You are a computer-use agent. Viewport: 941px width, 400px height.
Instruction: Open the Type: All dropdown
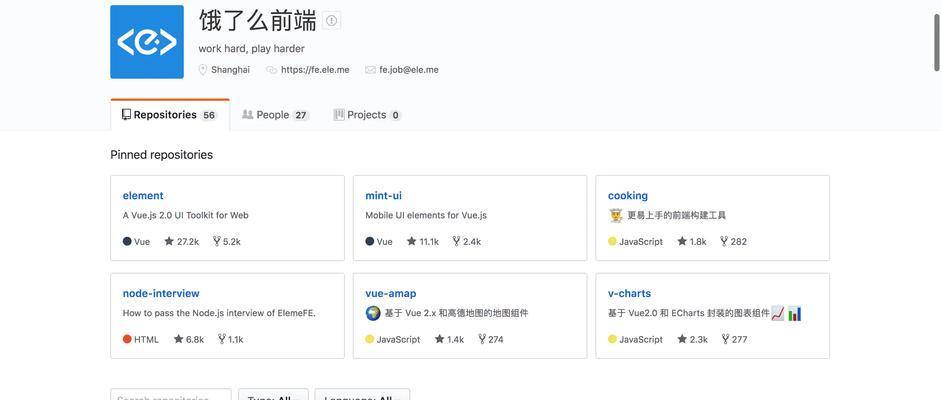pos(273,396)
